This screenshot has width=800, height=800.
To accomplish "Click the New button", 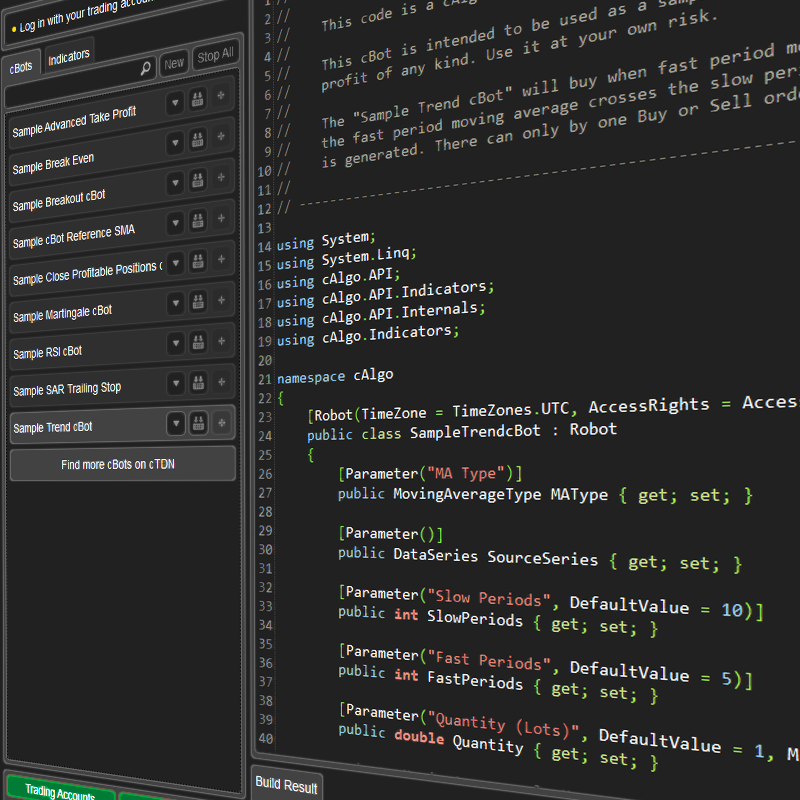I will (174, 62).
